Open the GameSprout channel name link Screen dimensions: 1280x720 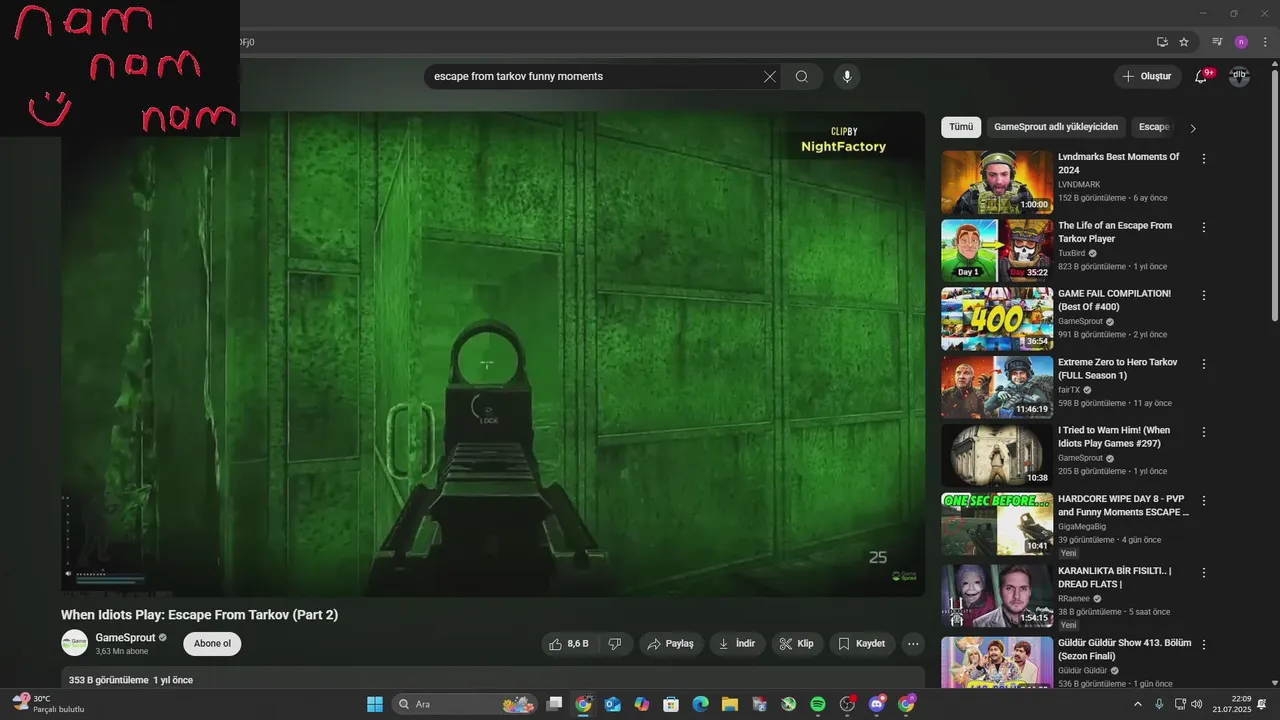[125, 638]
